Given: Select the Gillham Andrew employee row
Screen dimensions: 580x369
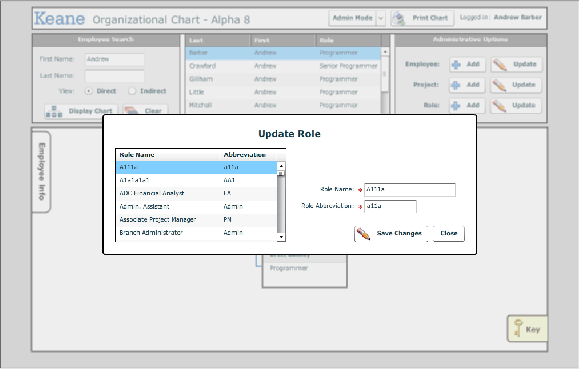Looking at the screenshot, I should point(283,79).
